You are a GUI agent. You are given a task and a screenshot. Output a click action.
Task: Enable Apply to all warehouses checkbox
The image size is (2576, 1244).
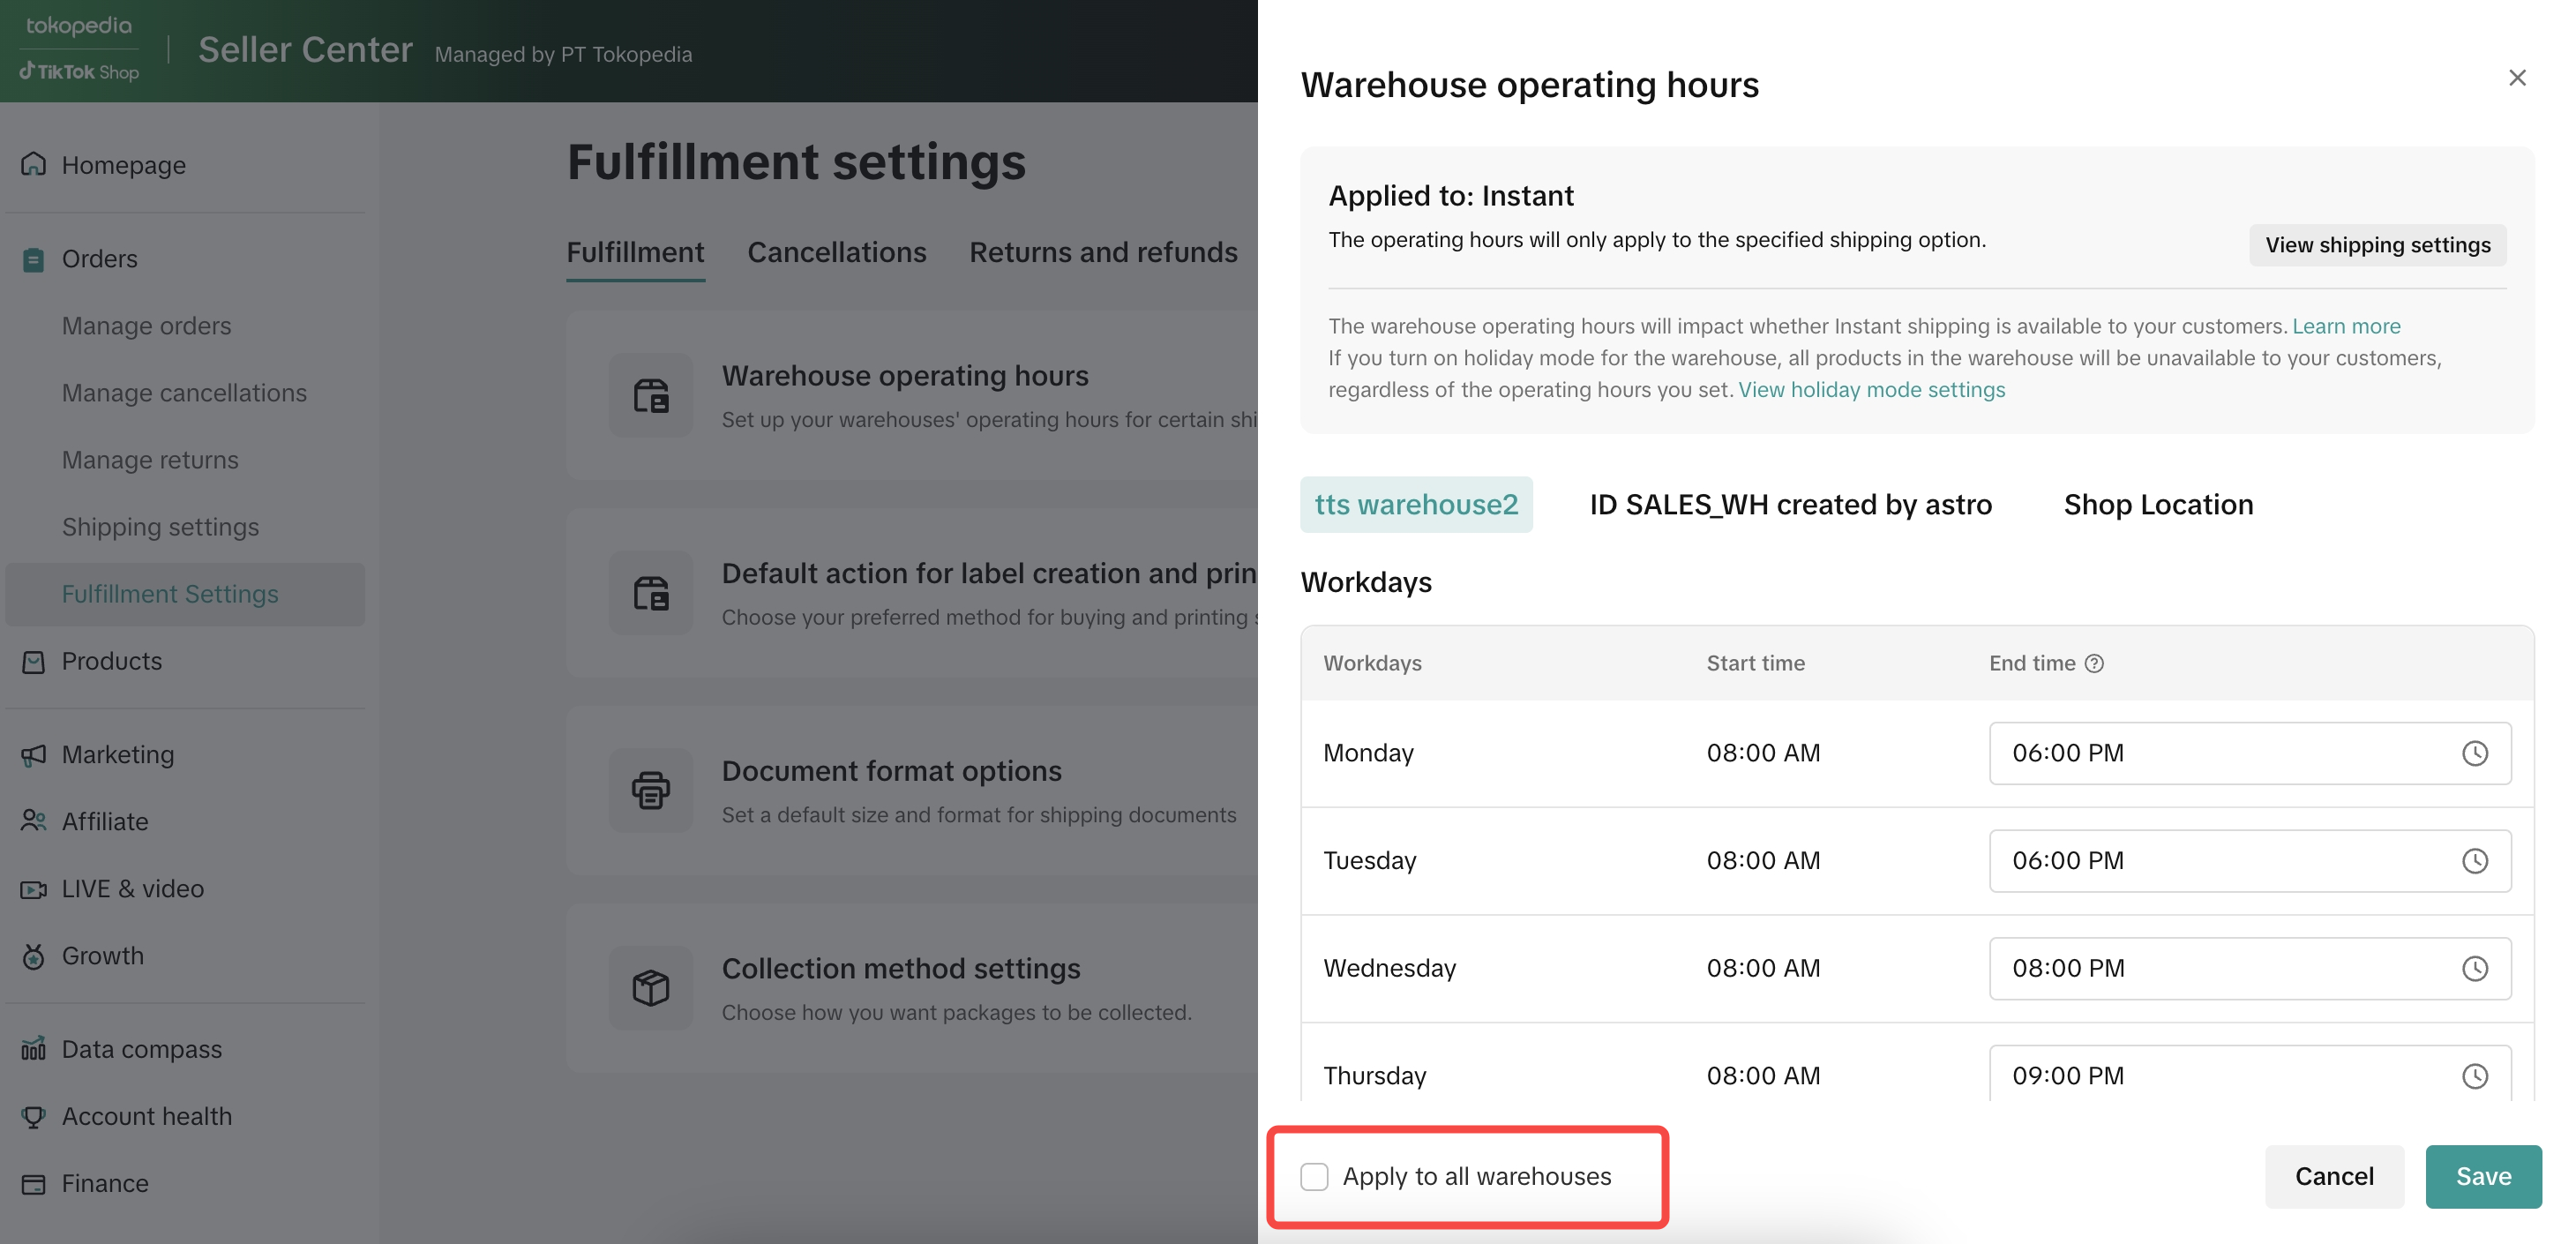coord(1314,1177)
